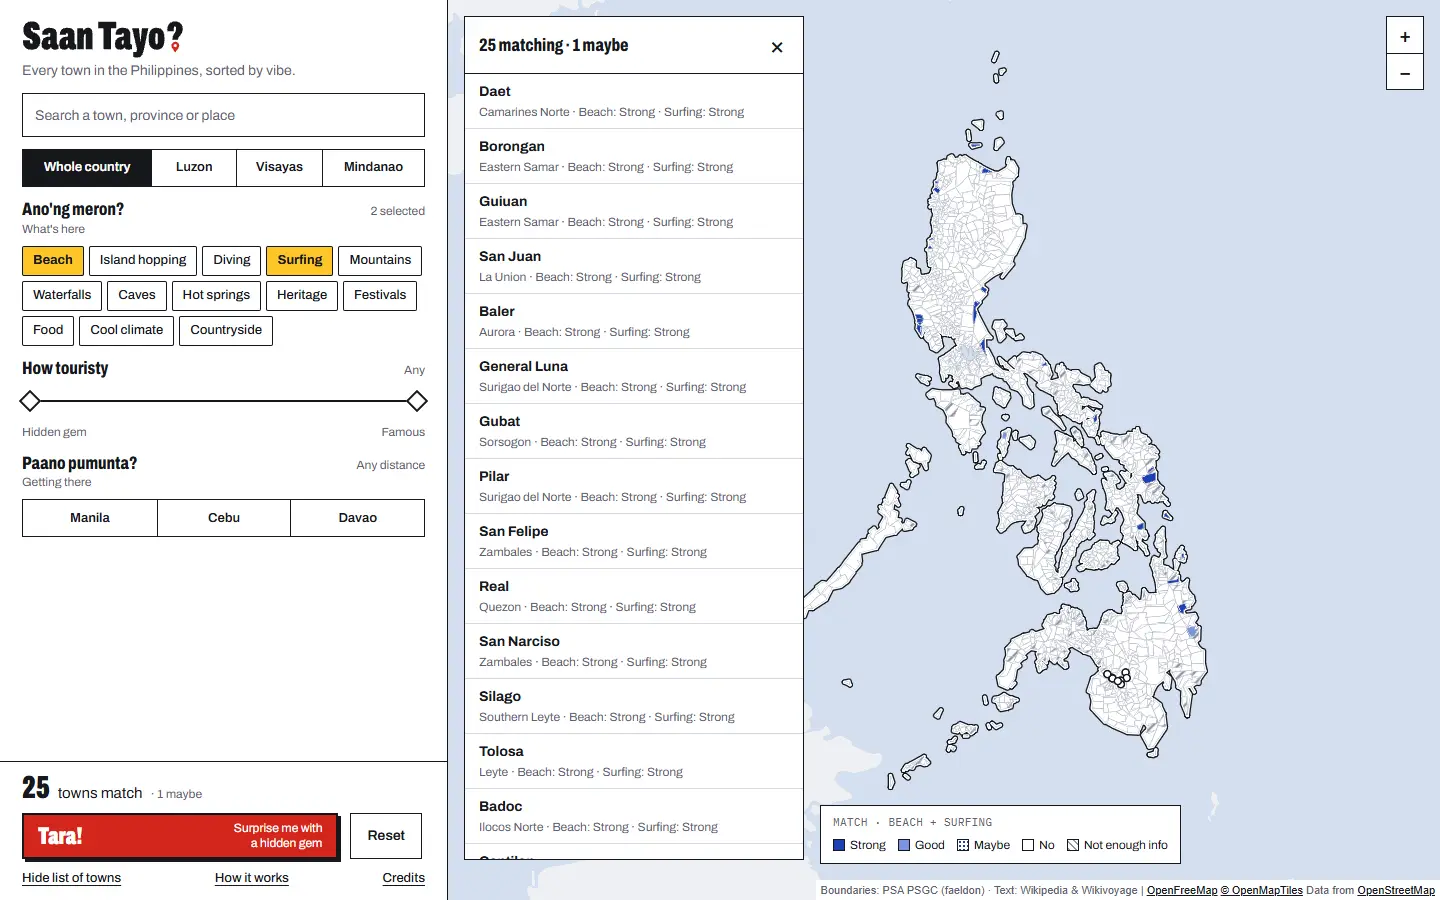Viewport: 1440px width, 900px height.
Task: Switch to the Luzon region tab
Action: tap(194, 167)
